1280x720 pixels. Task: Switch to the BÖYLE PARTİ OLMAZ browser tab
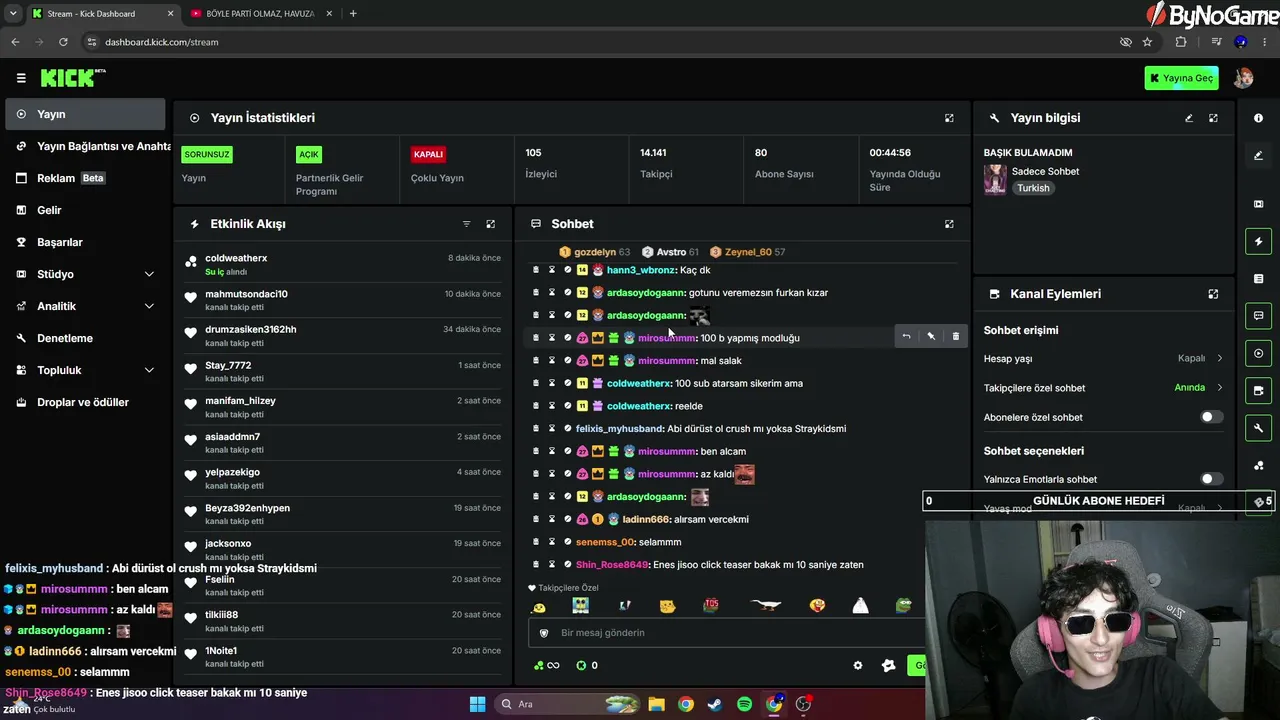point(260,14)
